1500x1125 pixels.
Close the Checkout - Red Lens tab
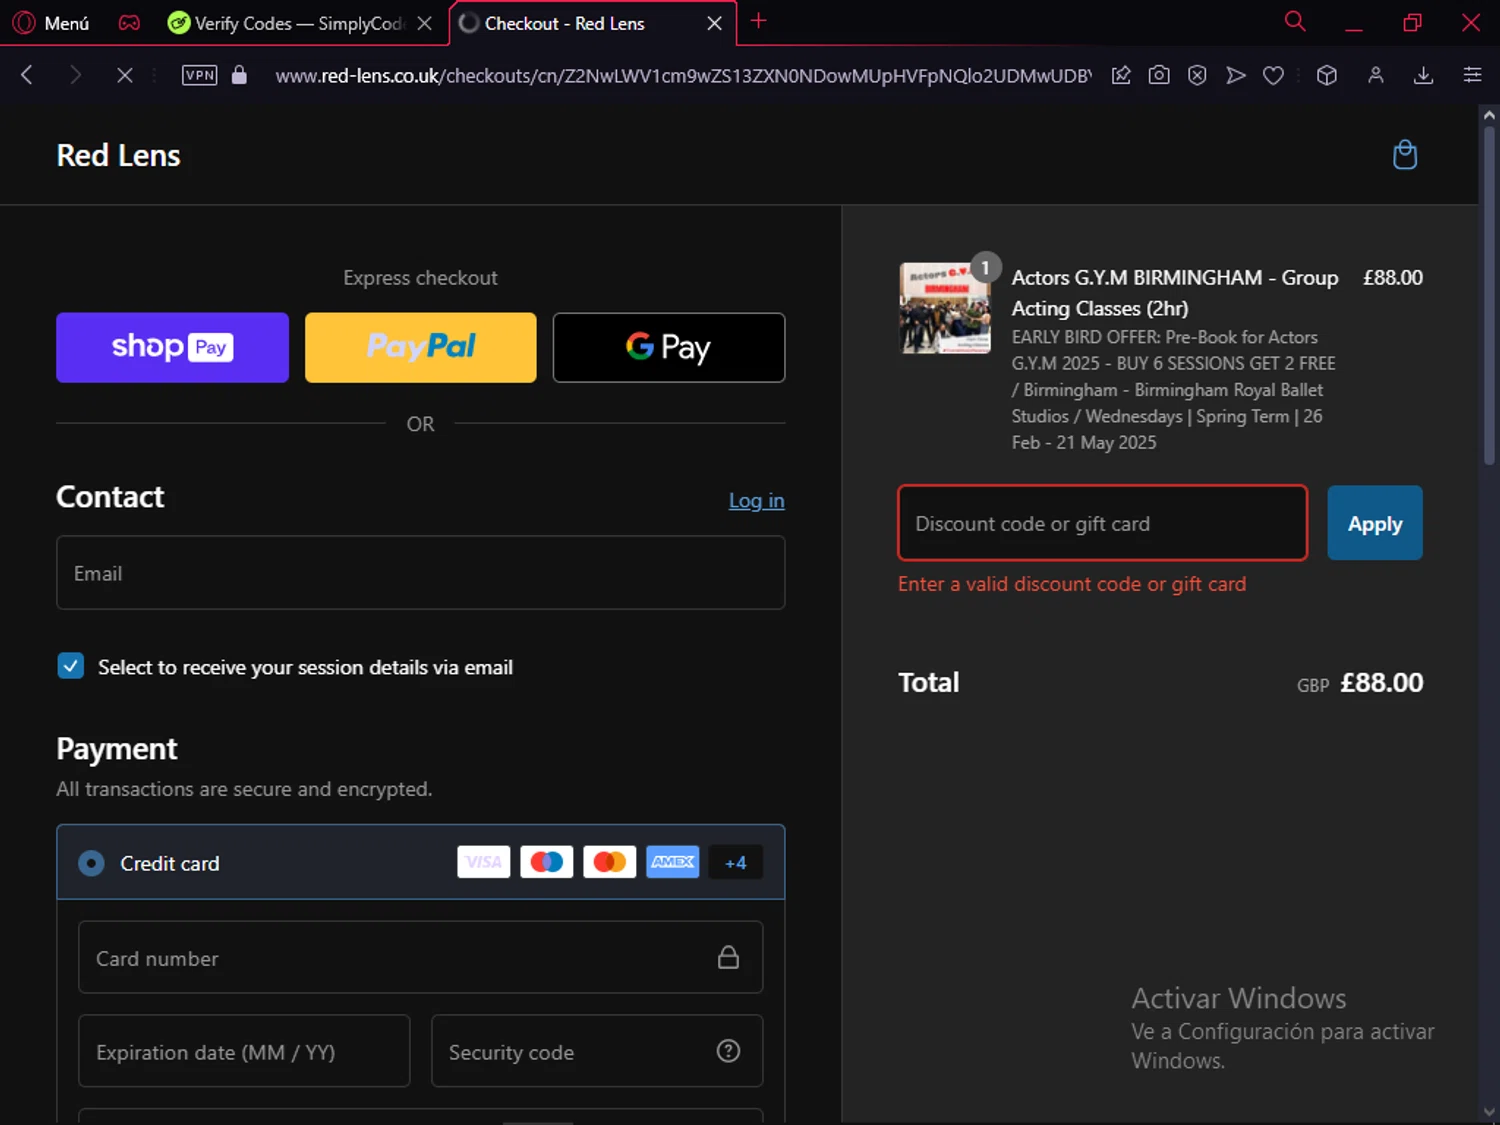pos(715,23)
